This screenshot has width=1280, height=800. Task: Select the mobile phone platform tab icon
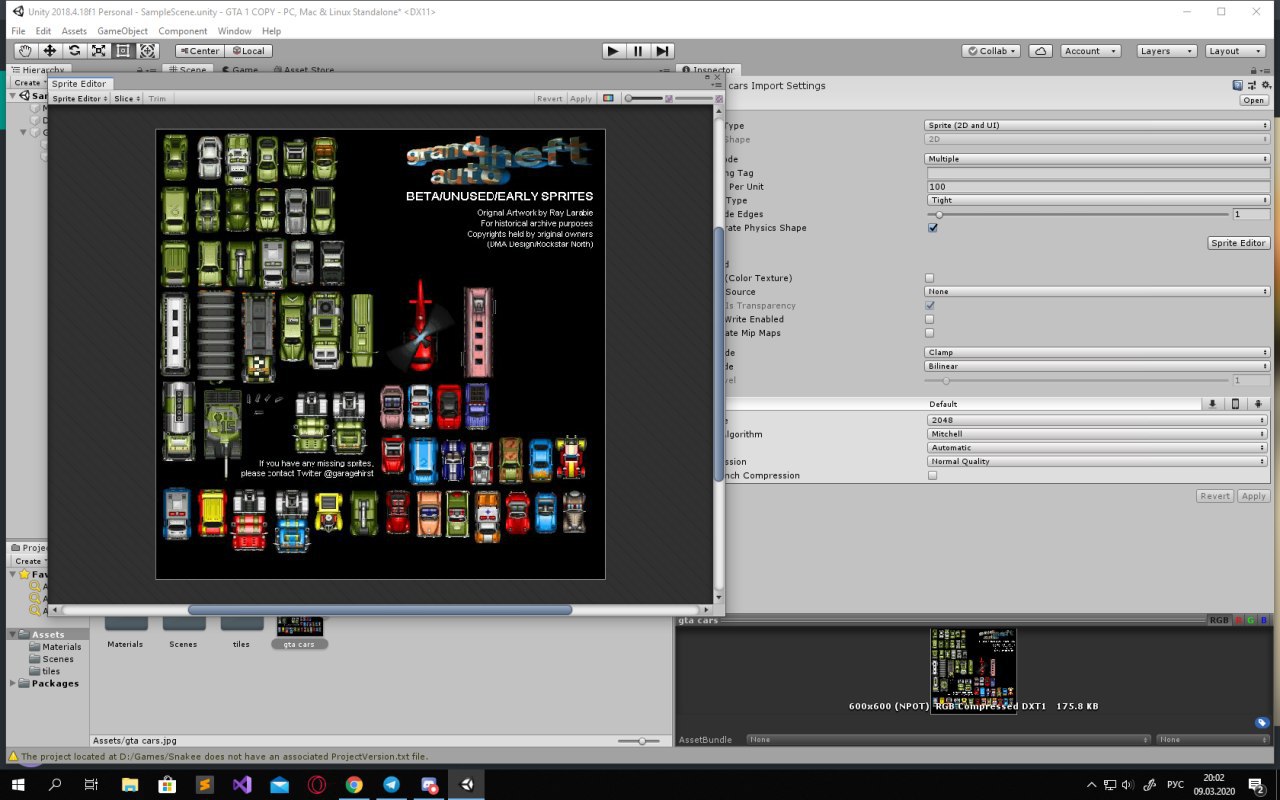[1235, 404]
